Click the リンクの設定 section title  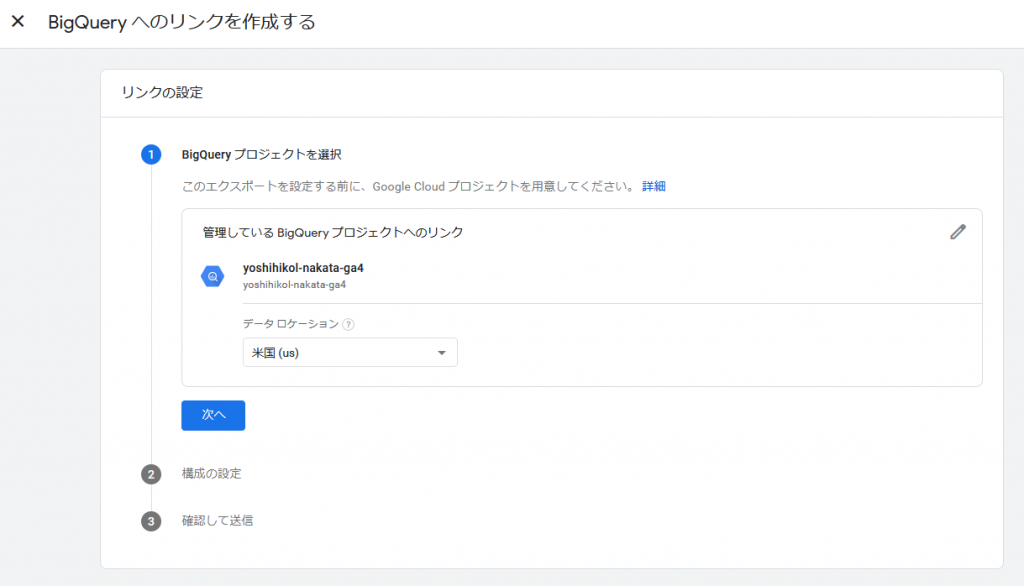162,93
